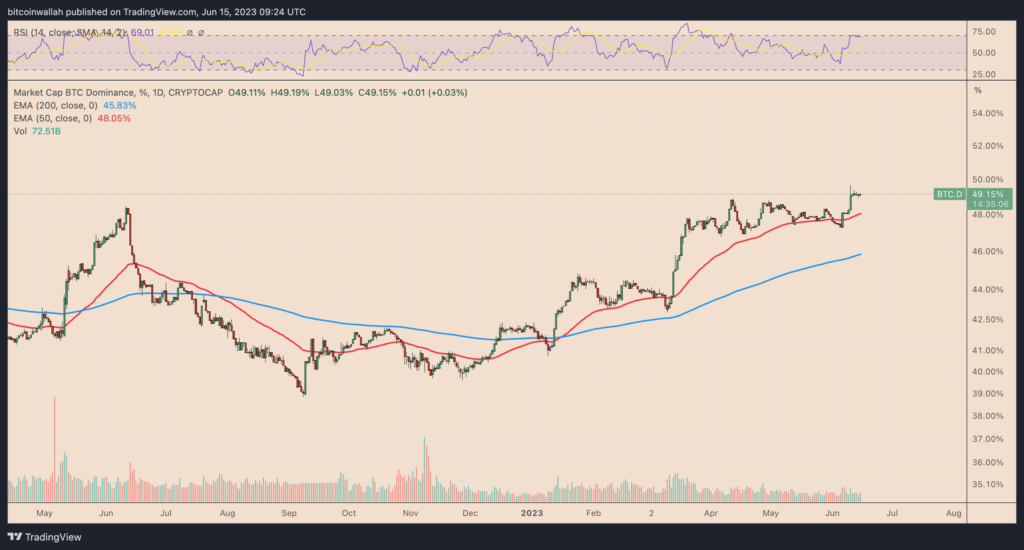The image size is (1024, 550).
Task: Select the RSI indicator legend title
Action: pos(70,33)
